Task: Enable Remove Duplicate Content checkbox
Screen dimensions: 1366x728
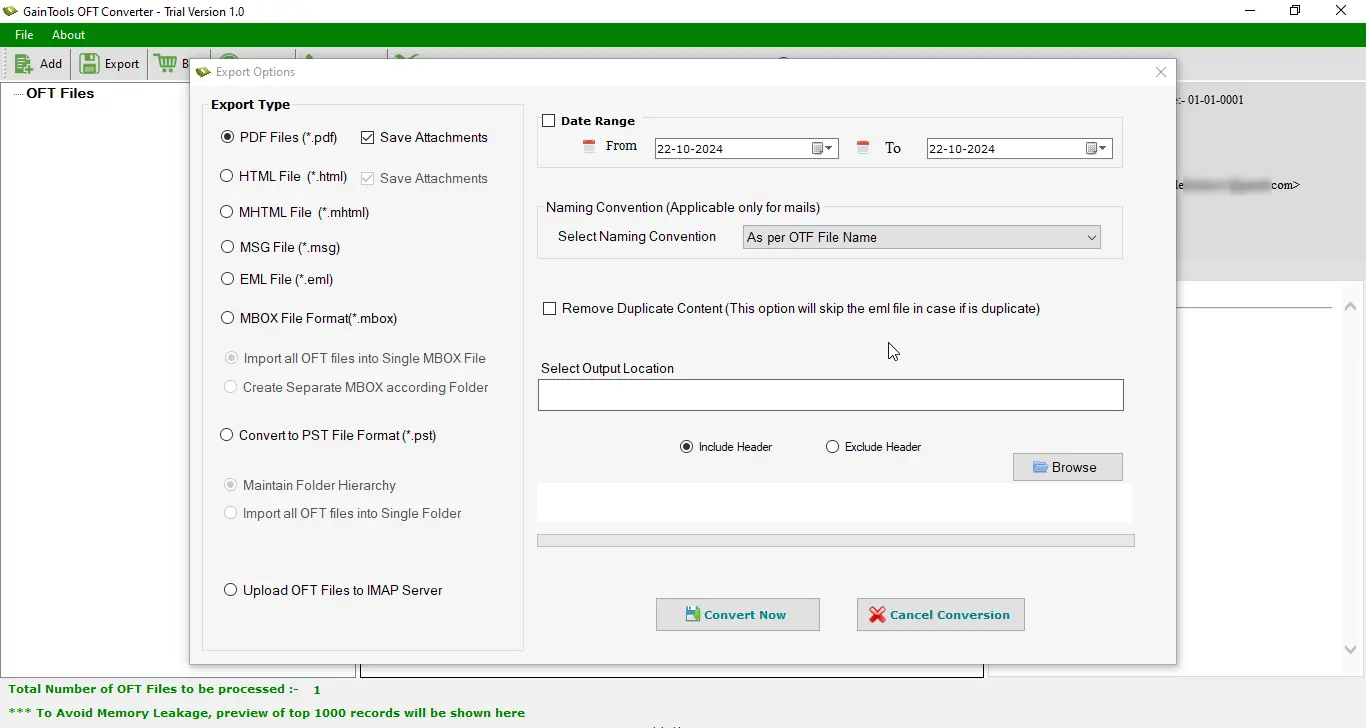Action: click(550, 309)
